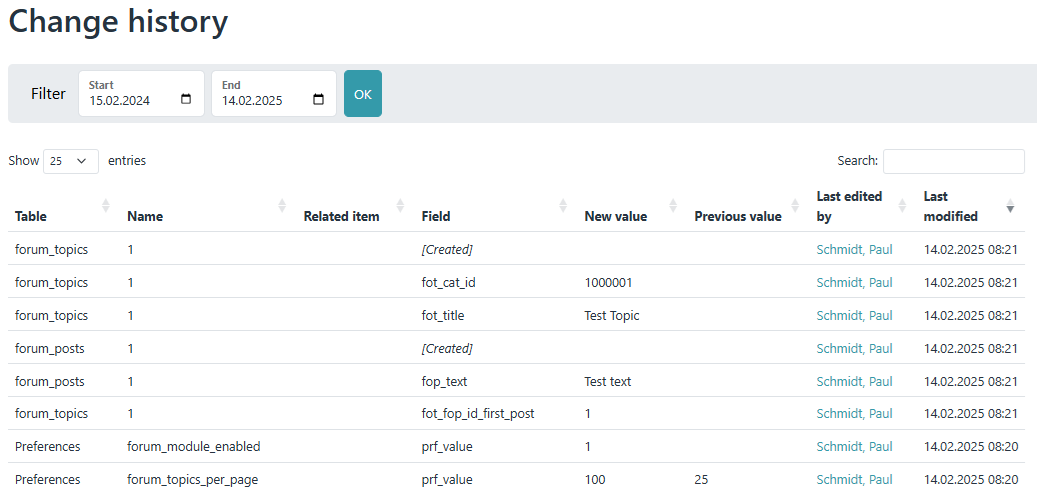Sort by Field column sort arrows
Viewport: 1037px width, 493px height.
(563, 206)
